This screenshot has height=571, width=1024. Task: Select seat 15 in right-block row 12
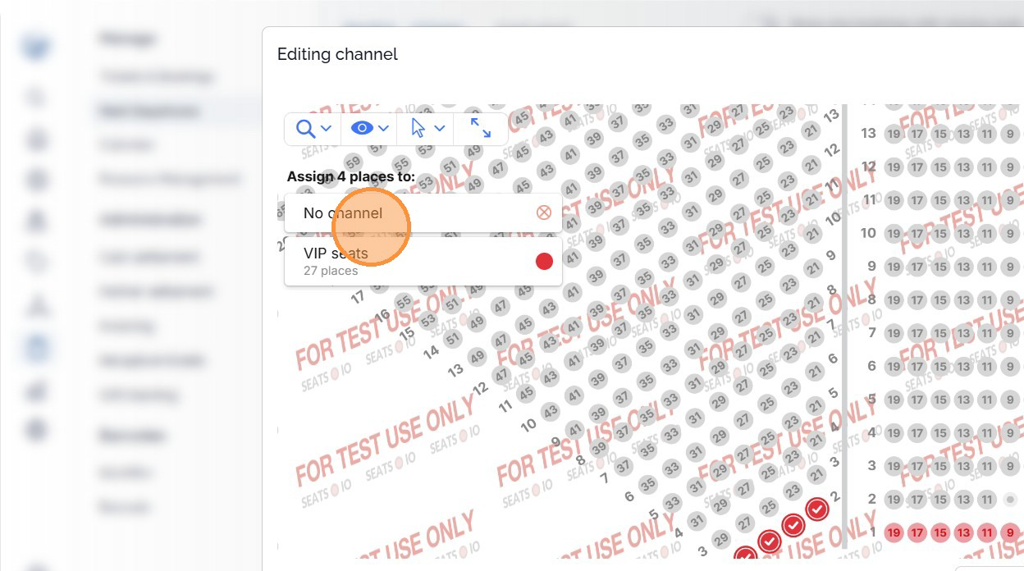coord(940,167)
